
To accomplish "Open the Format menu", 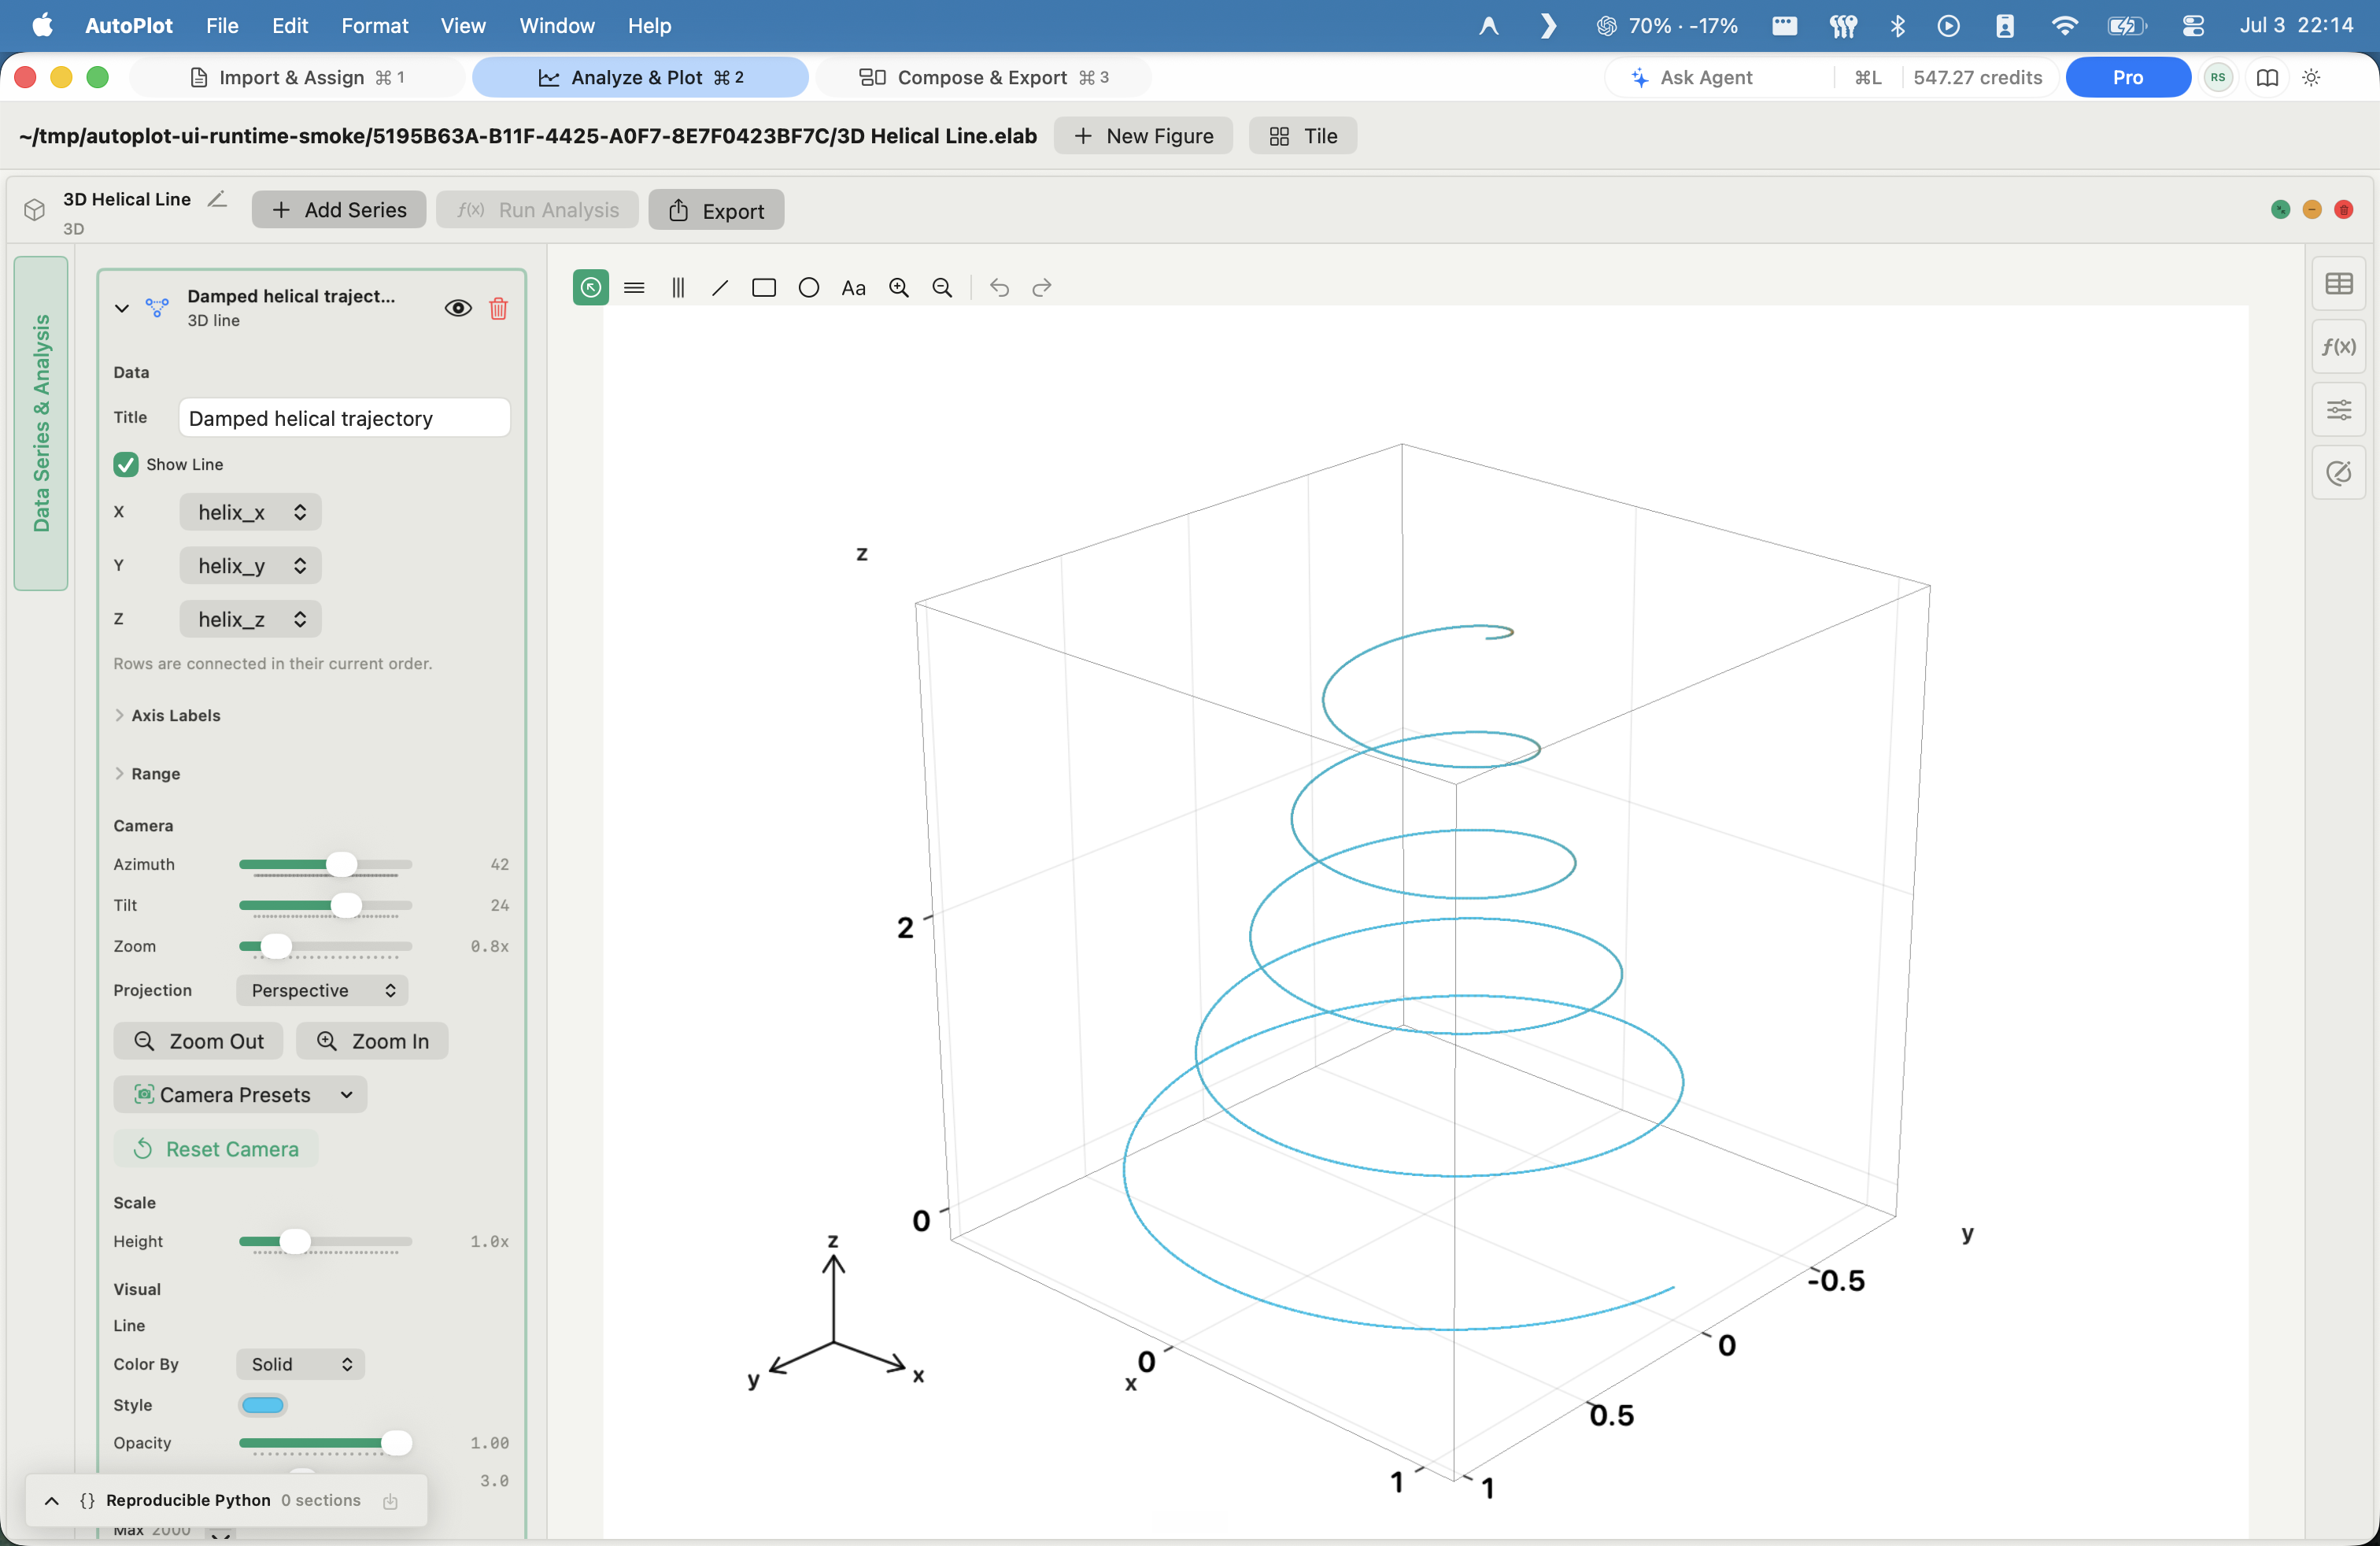I will [x=374, y=26].
